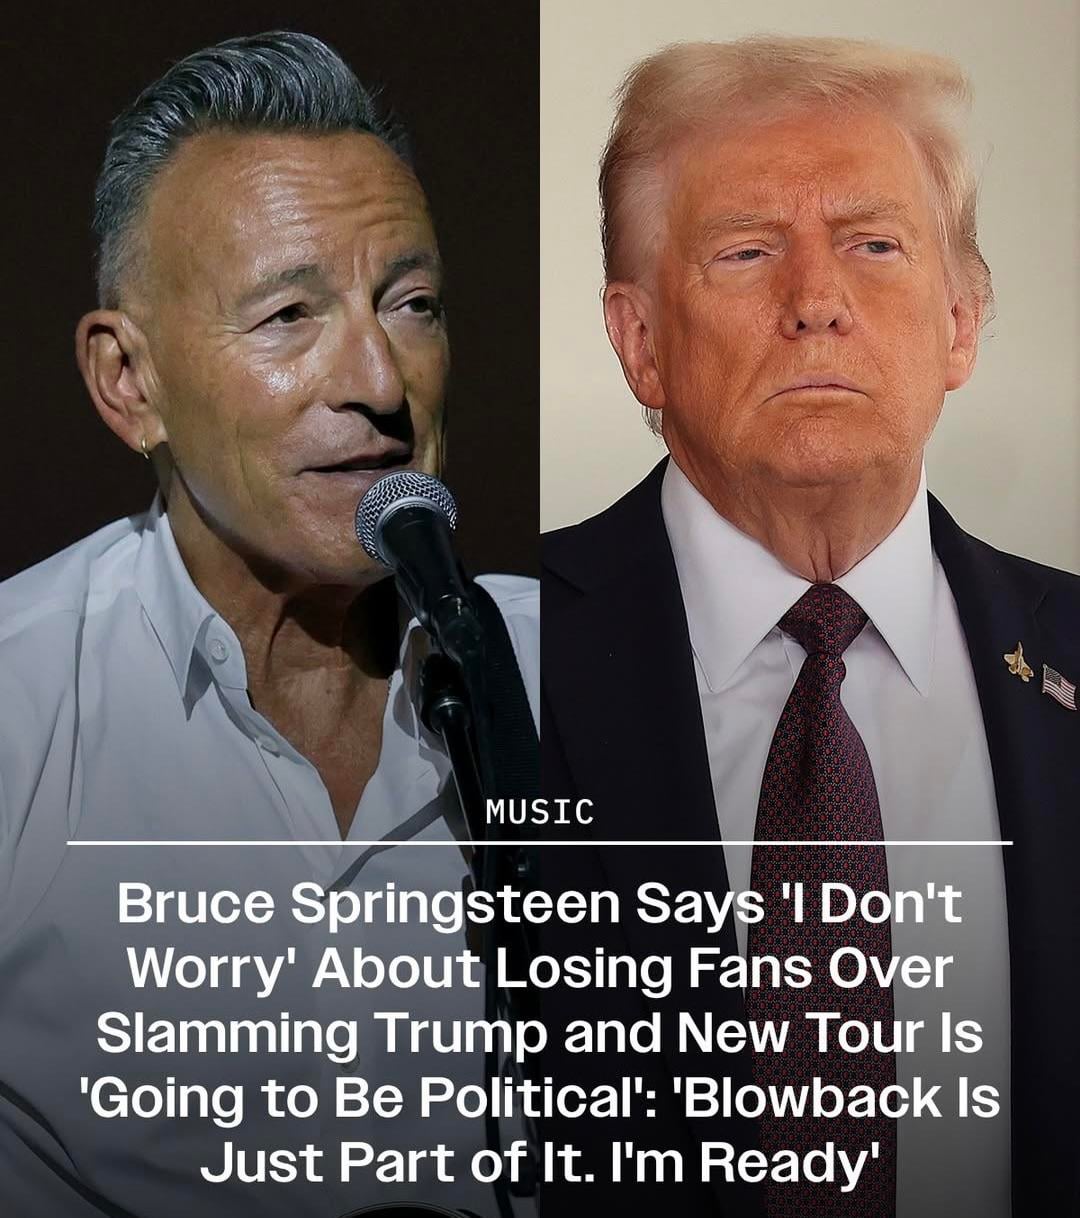Click the American flag lapel pin
1080x1218 pixels.
tap(1058, 686)
